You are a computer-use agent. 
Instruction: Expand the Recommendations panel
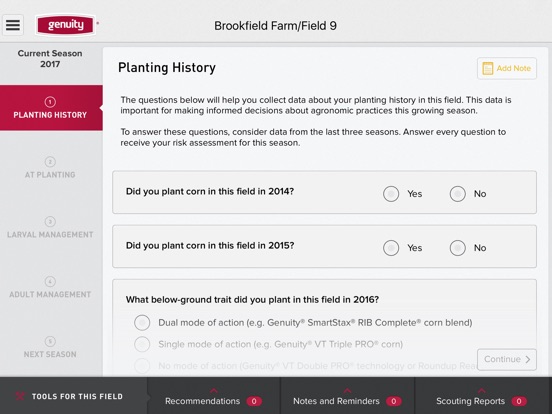click(x=214, y=396)
